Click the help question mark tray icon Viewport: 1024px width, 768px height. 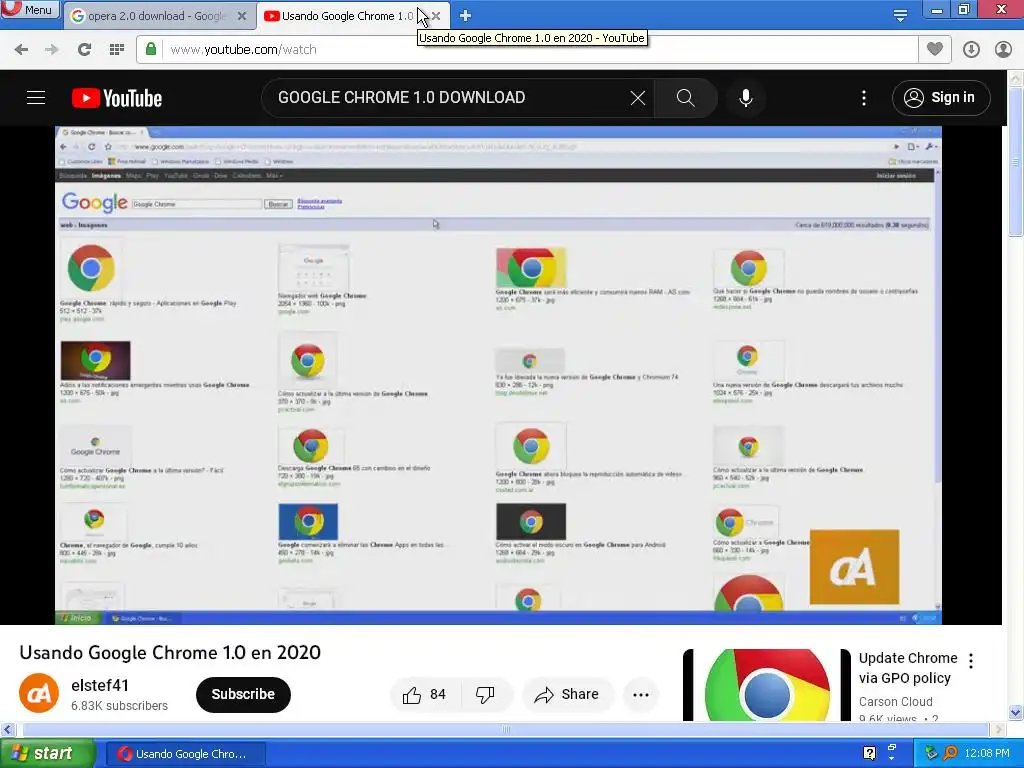tap(869, 753)
